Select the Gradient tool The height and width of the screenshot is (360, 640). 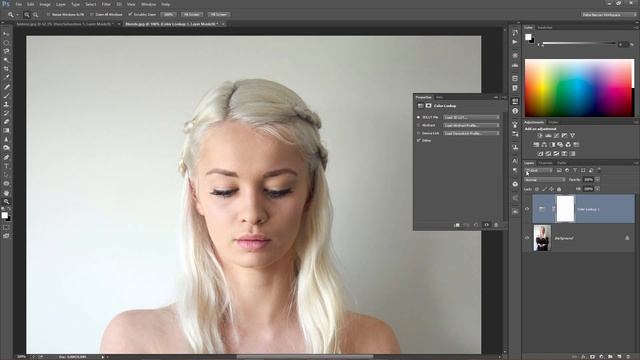coord(6,131)
